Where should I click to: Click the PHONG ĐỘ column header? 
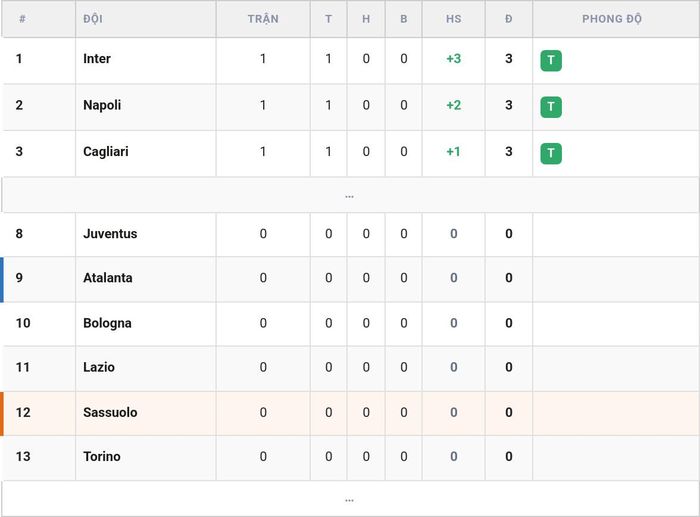pyautogui.click(x=612, y=19)
